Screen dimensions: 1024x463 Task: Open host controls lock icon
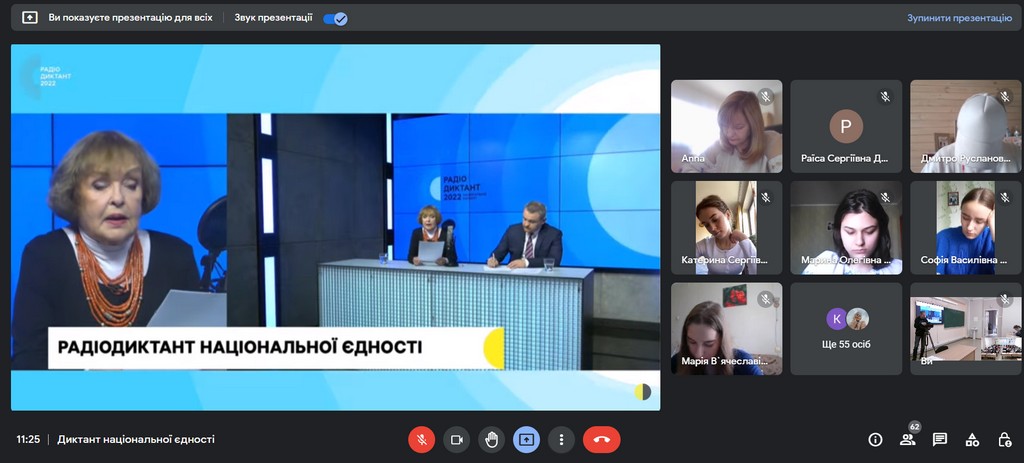click(1004, 440)
